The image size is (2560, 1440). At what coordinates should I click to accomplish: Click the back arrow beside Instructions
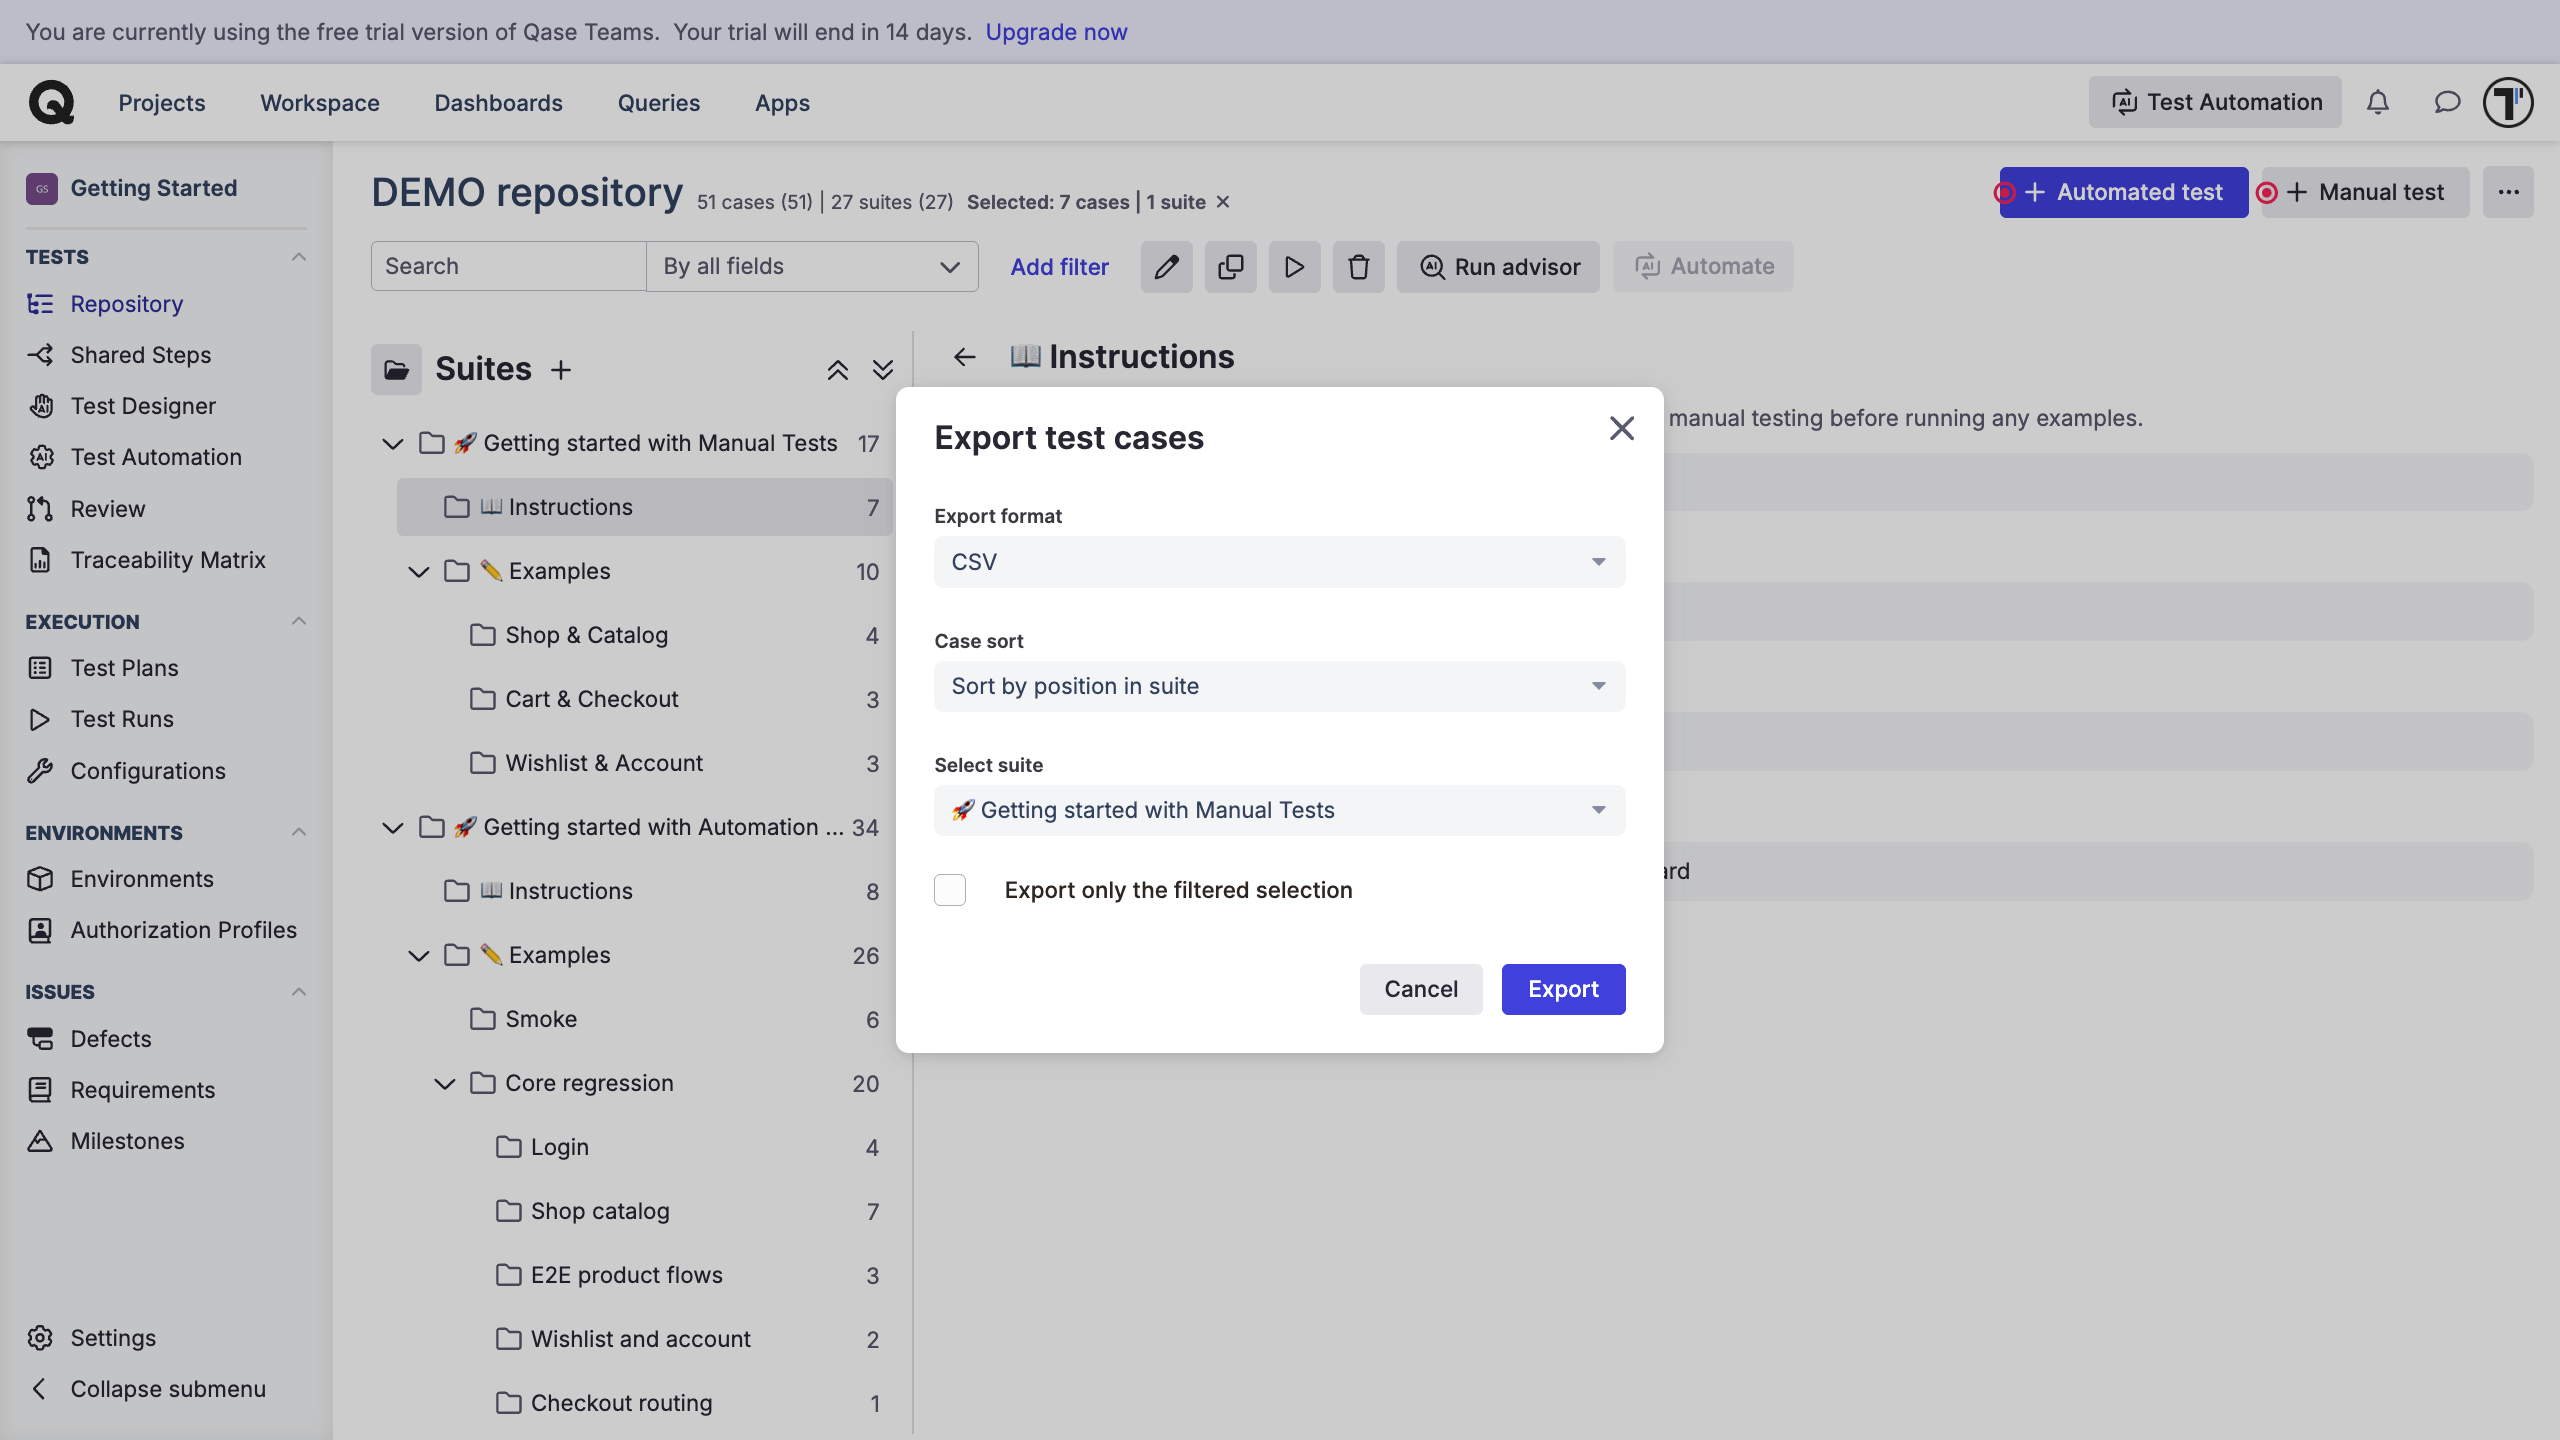point(964,357)
